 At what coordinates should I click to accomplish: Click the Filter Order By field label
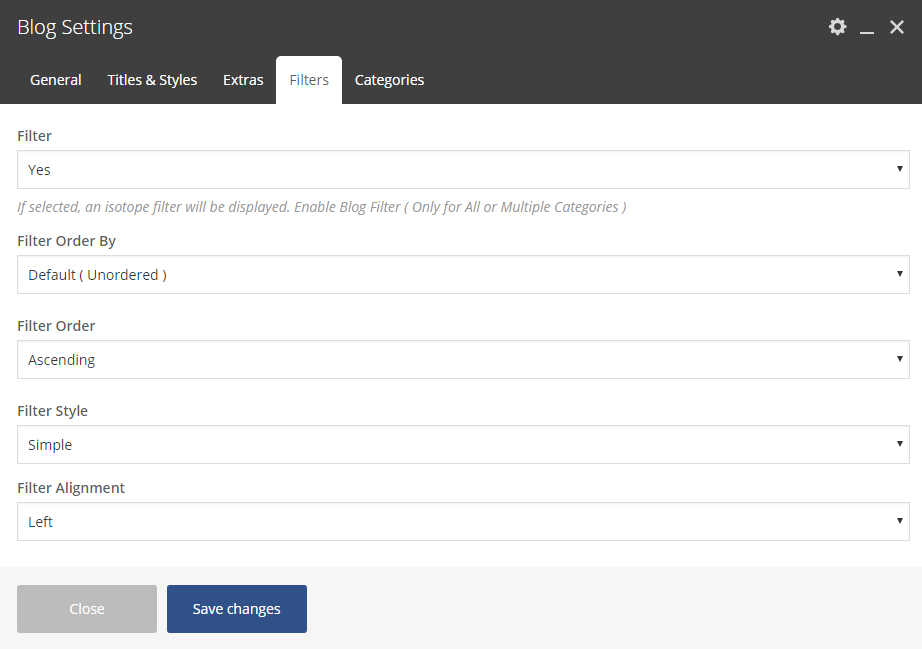[x=67, y=241]
